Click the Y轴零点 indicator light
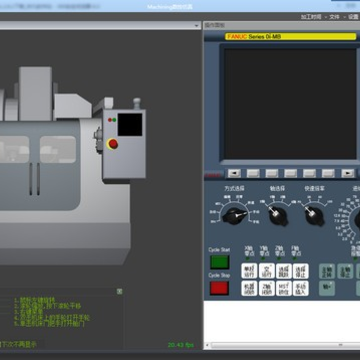360x360 pixels. pyautogui.click(x=264, y=258)
